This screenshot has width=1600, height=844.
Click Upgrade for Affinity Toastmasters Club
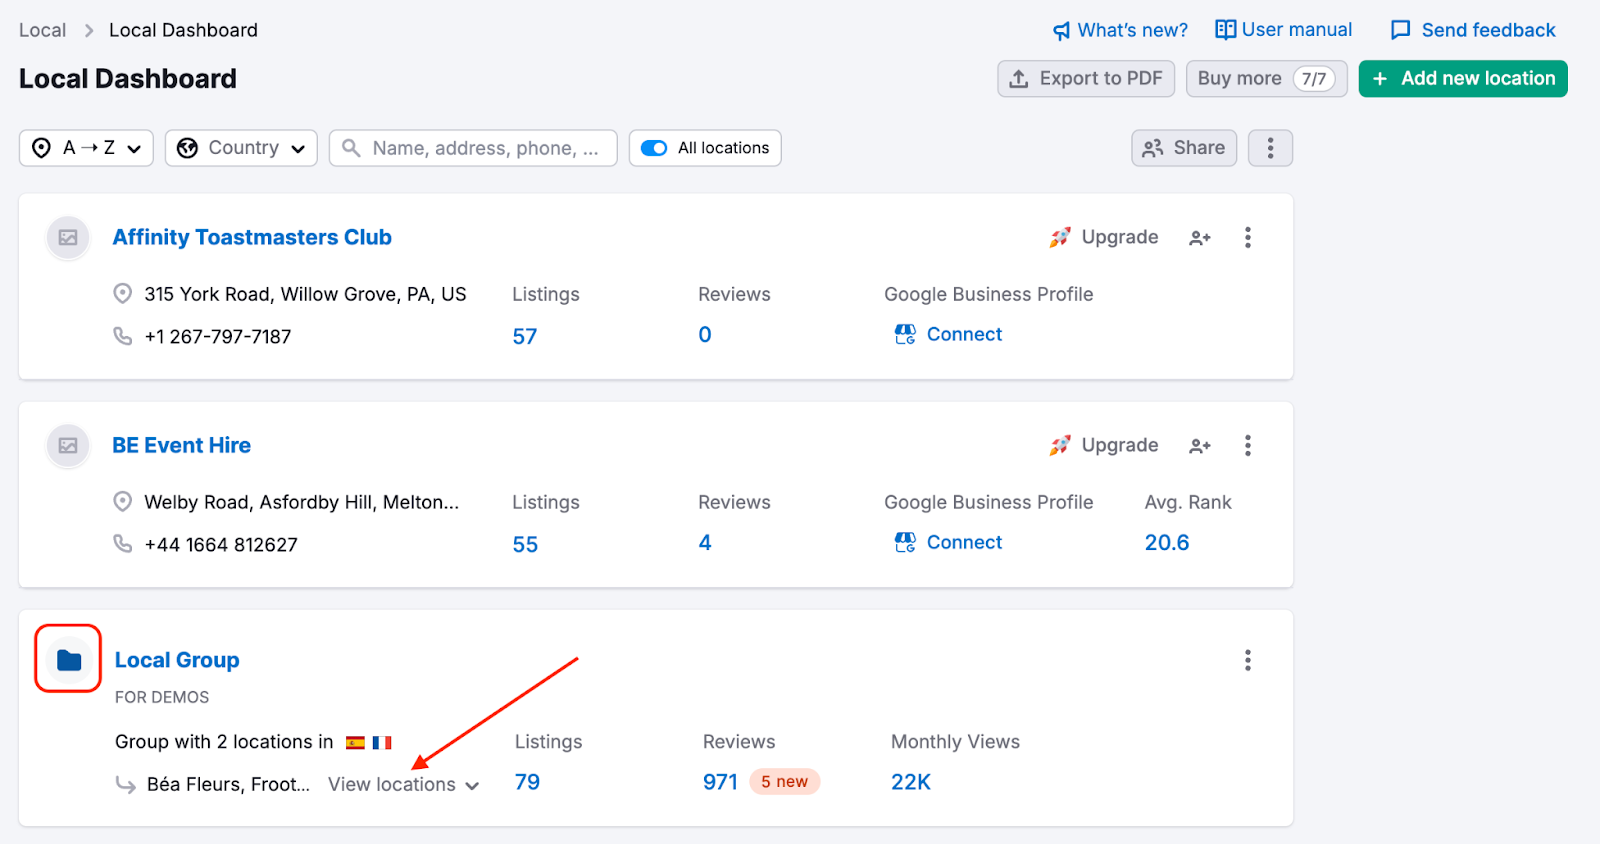[1104, 237]
